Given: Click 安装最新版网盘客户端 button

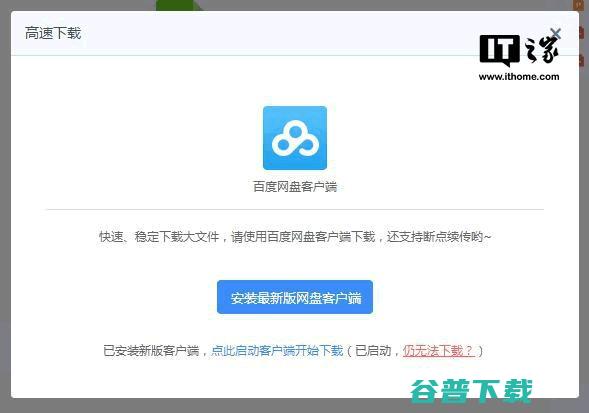Looking at the screenshot, I should (295, 297).
